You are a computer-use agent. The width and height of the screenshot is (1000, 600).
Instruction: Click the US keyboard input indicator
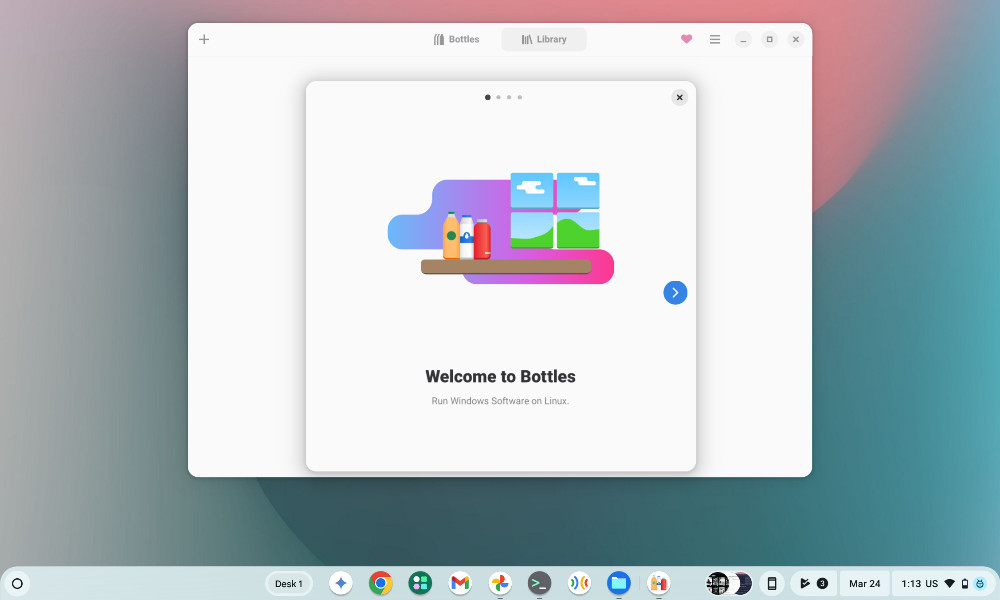coord(932,583)
